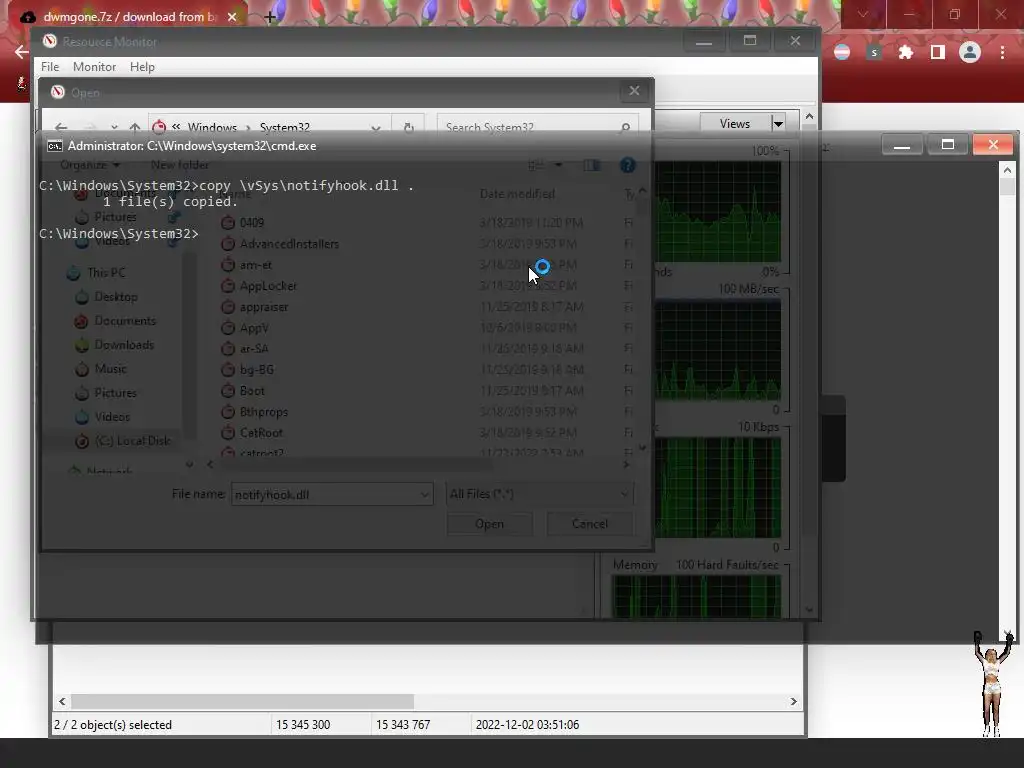Click the bottom horizontal scrollbar right arrow
Screen dimensions: 1024x768
coord(793,701)
